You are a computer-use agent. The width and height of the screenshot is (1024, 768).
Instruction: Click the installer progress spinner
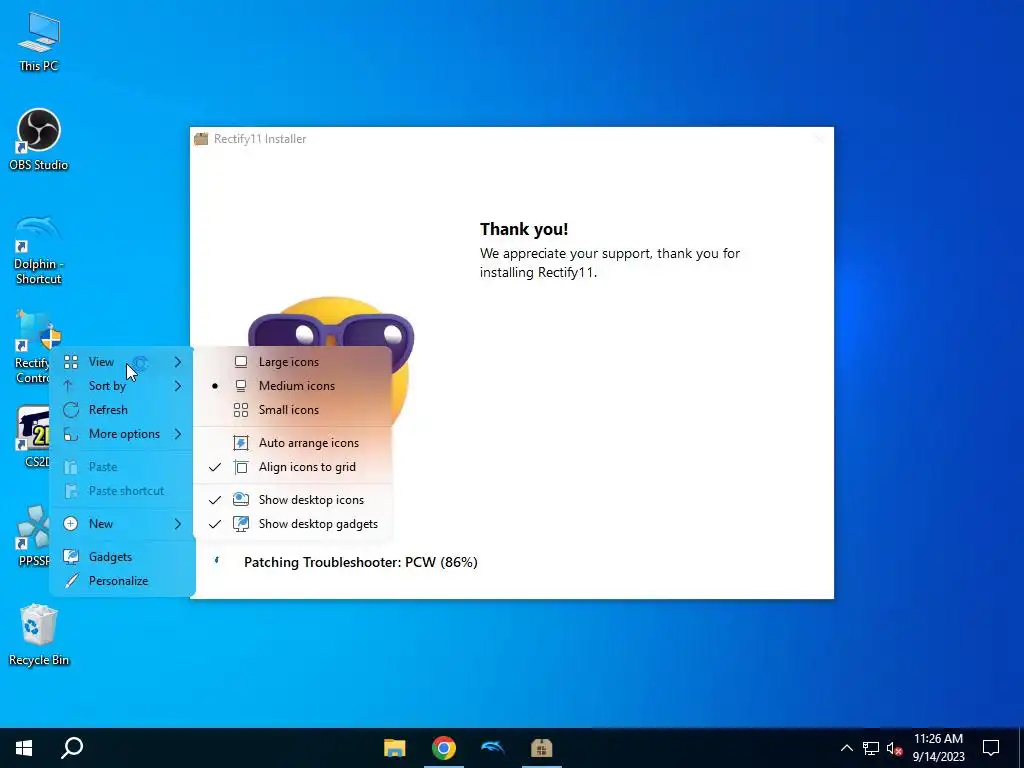click(217, 560)
